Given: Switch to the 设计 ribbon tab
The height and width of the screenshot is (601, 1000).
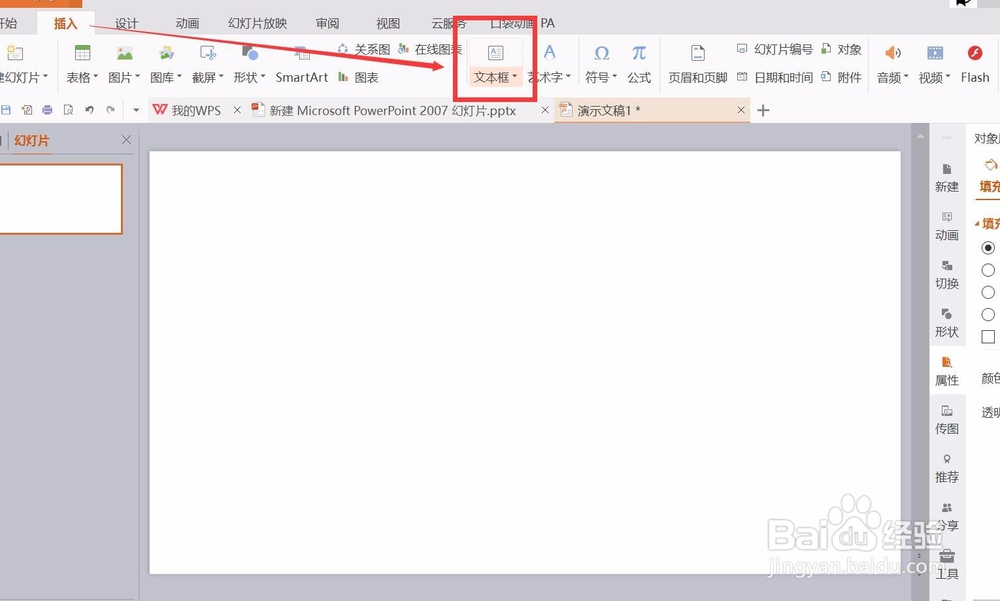Looking at the screenshot, I should [x=126, y=23].
